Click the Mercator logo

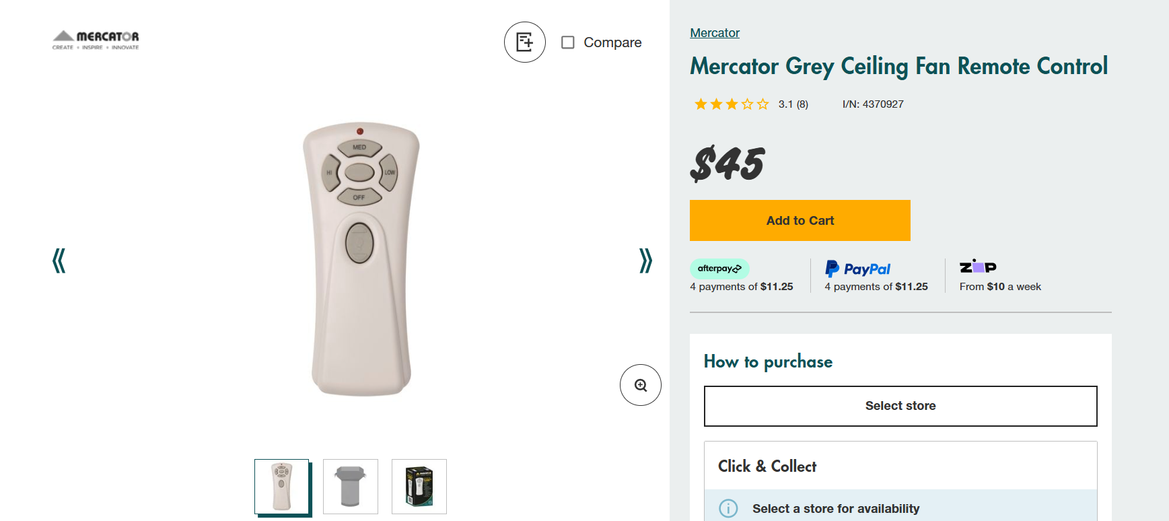click(96, 40)
